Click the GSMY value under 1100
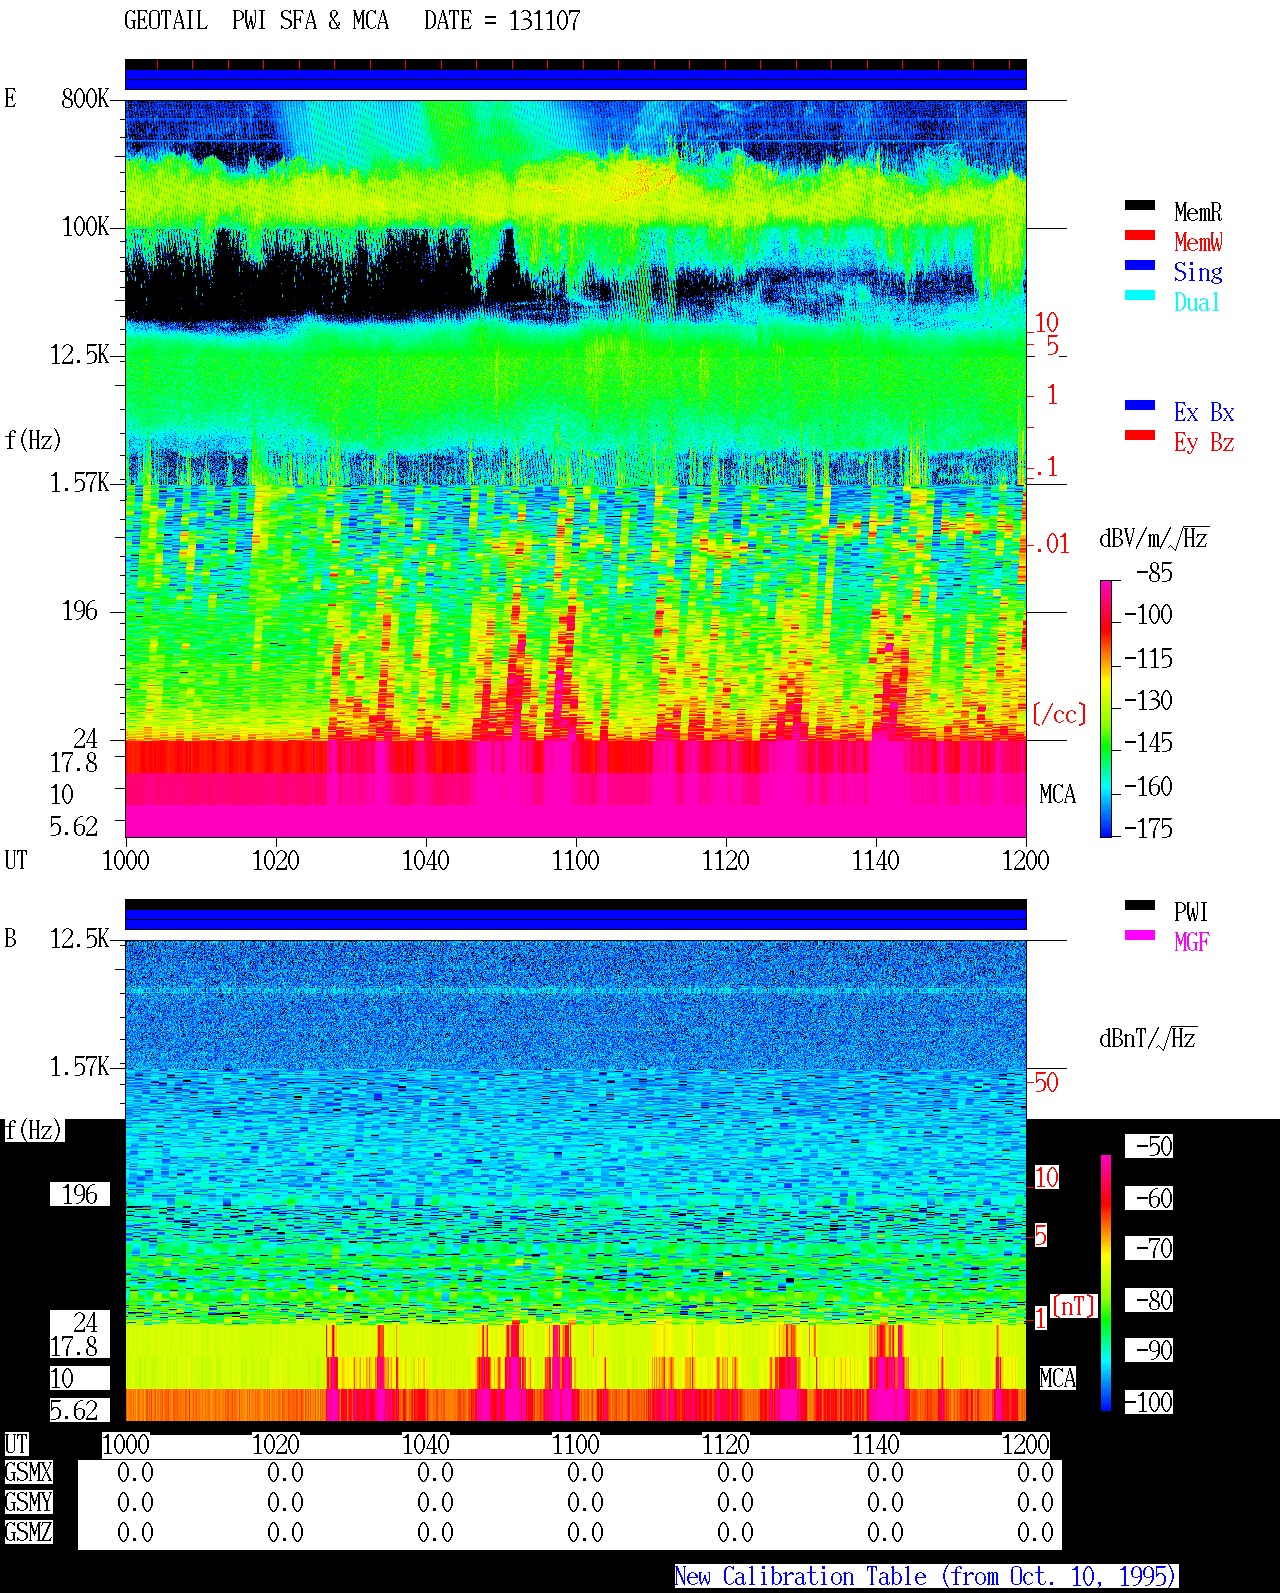This screenshot has width=1280, height=1593. [x=585, y=1503]
